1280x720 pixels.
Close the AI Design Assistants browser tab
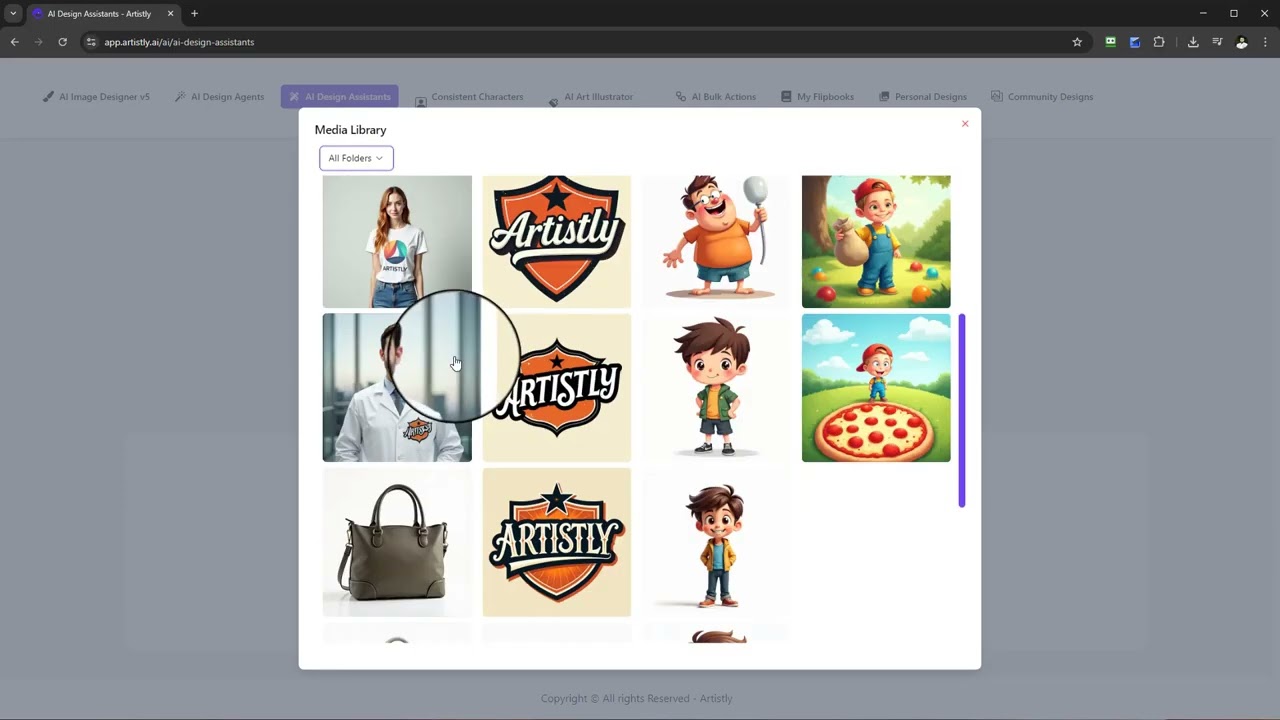[x=170, y=14]
